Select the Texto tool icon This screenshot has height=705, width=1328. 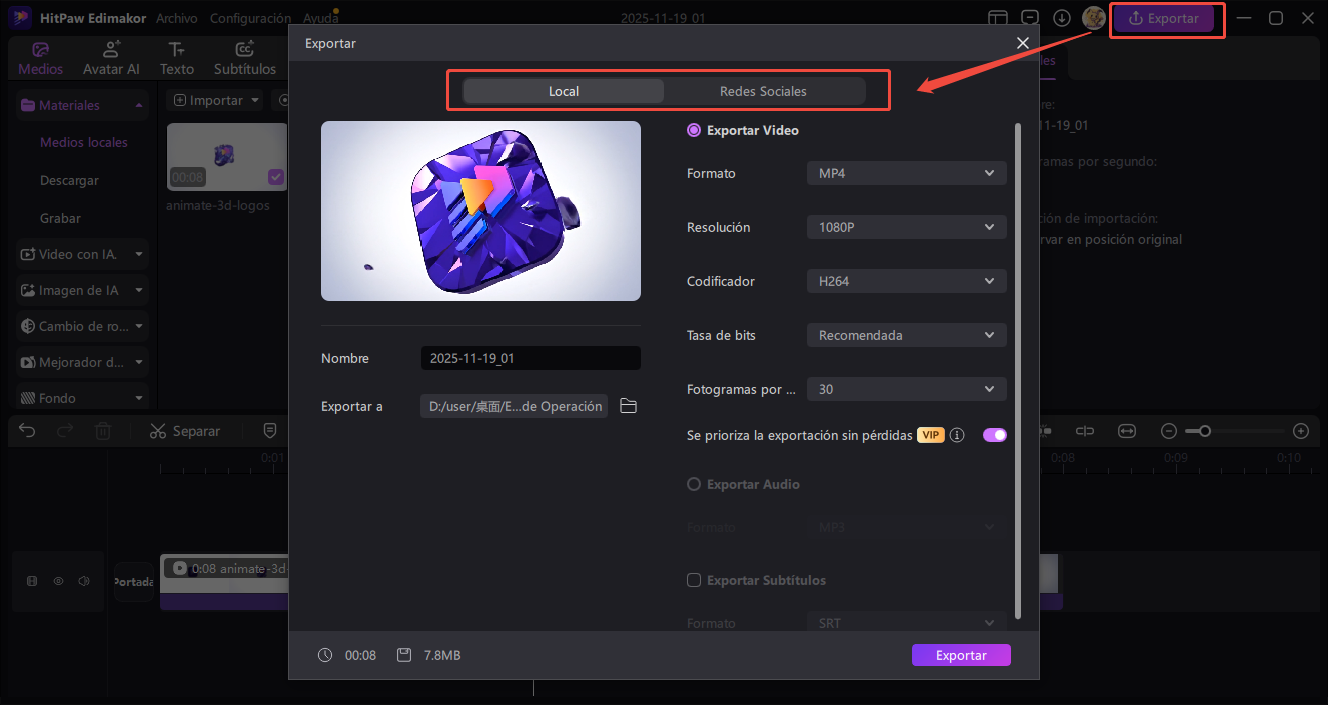pos(177,50)
